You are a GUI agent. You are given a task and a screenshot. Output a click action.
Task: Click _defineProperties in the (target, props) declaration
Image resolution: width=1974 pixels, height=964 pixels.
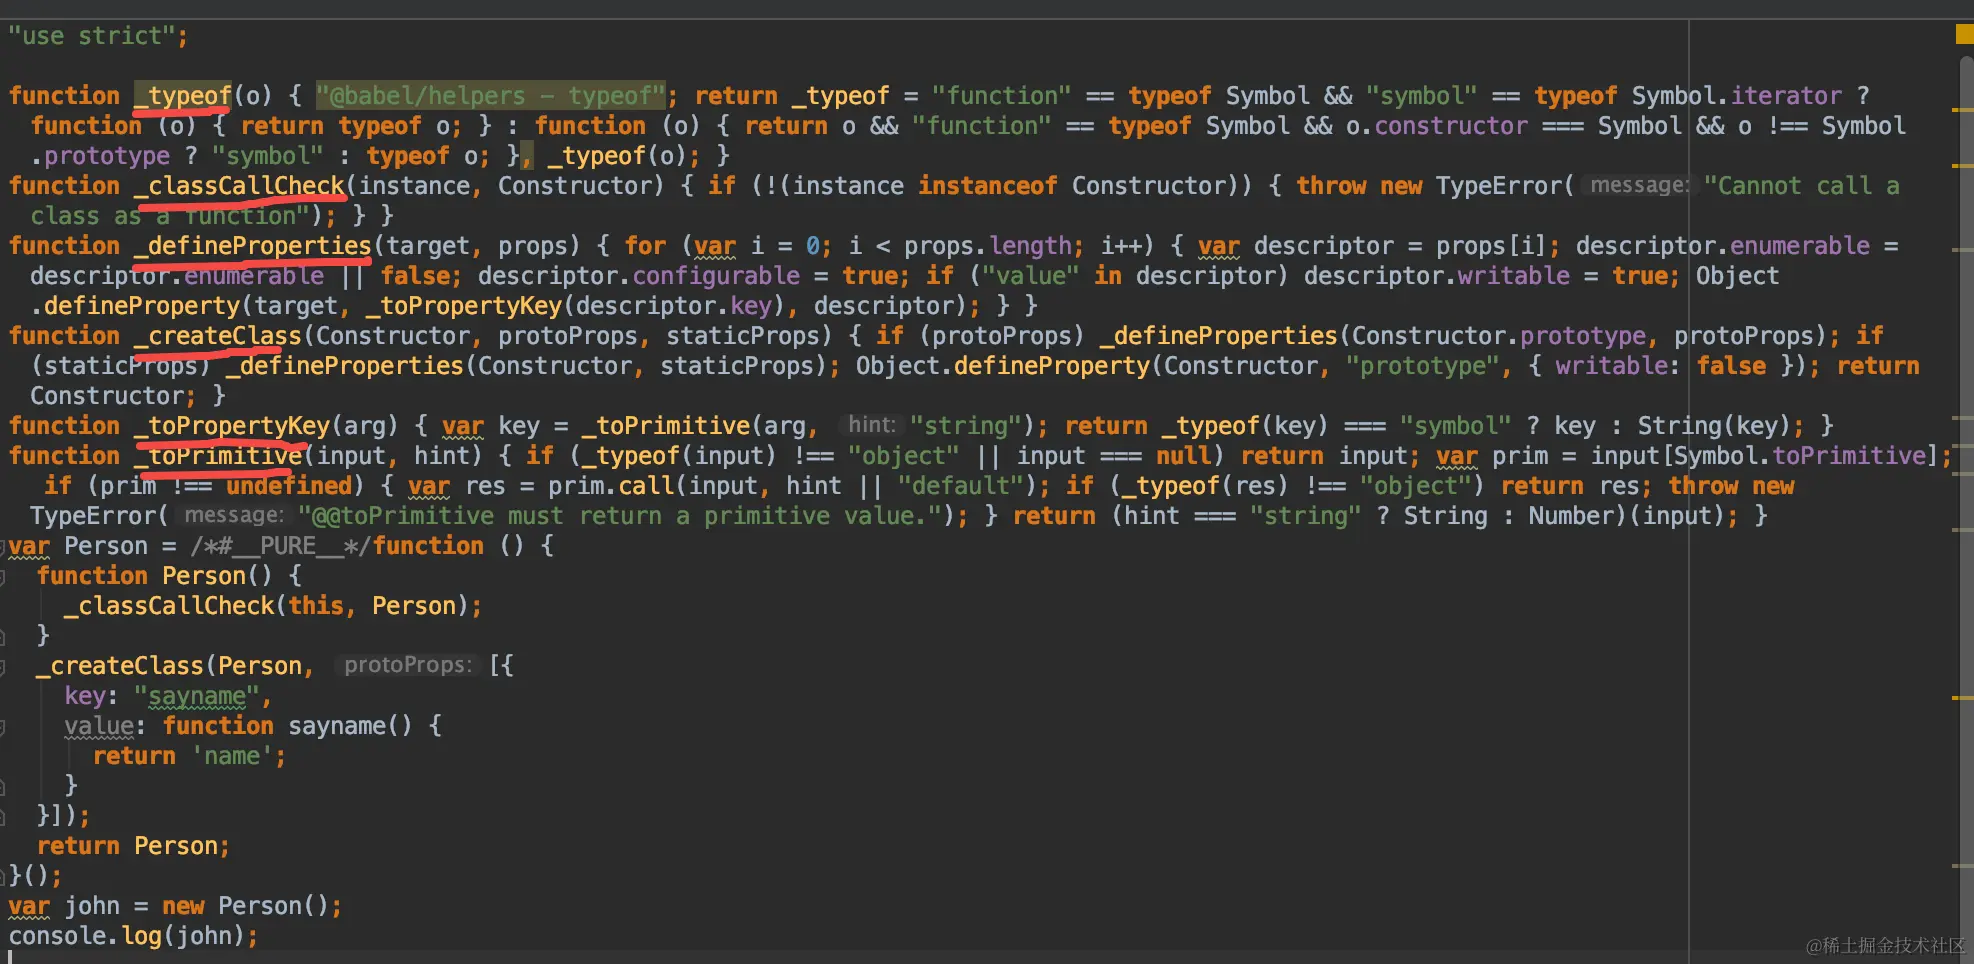click(253, 246)
